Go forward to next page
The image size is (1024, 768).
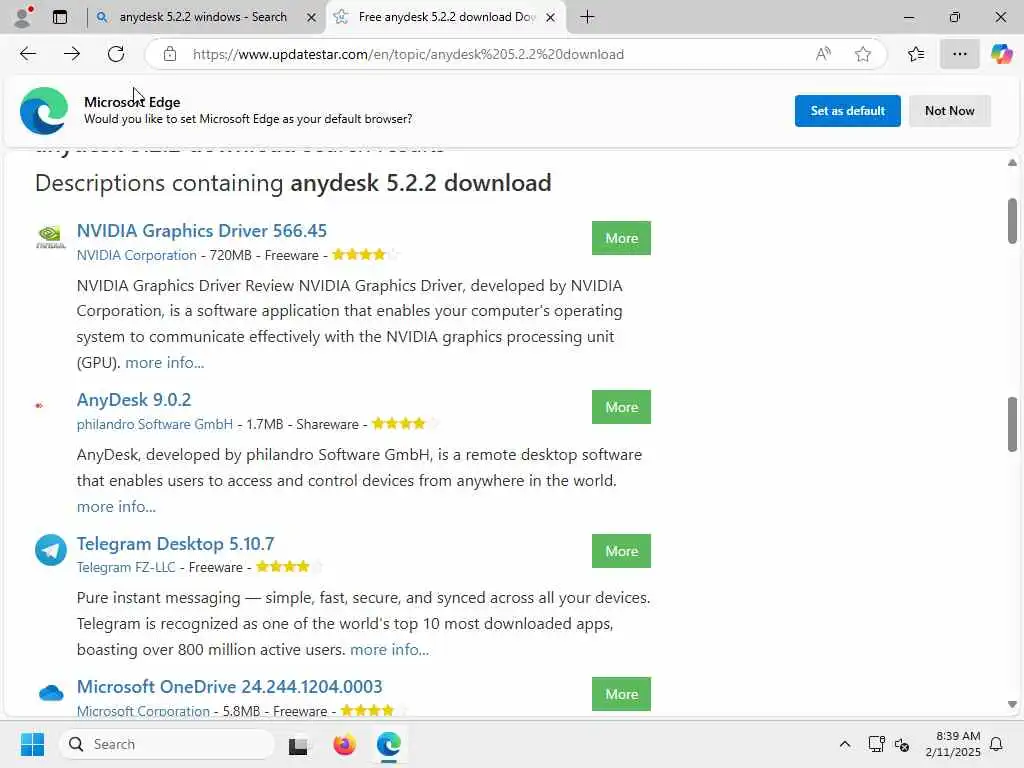pyautogui.click(x=72, y=54)
